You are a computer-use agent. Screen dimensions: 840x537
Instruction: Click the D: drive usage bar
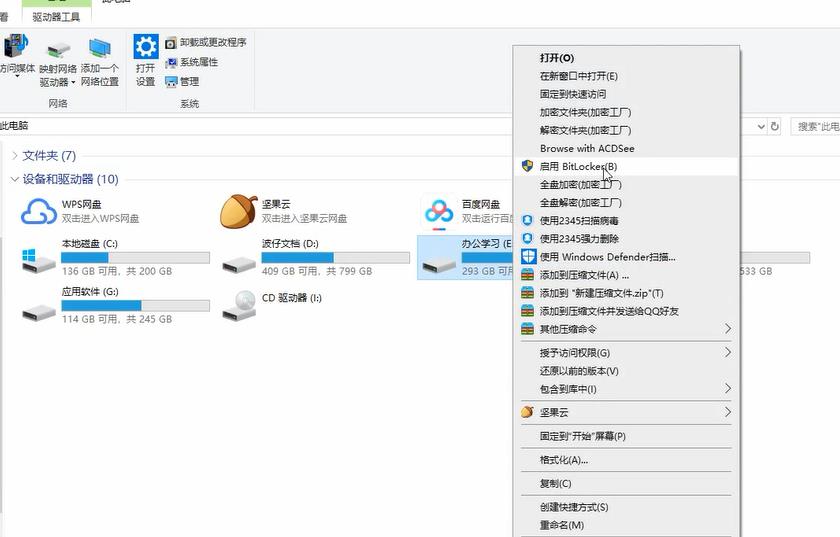tap(335, 257)
